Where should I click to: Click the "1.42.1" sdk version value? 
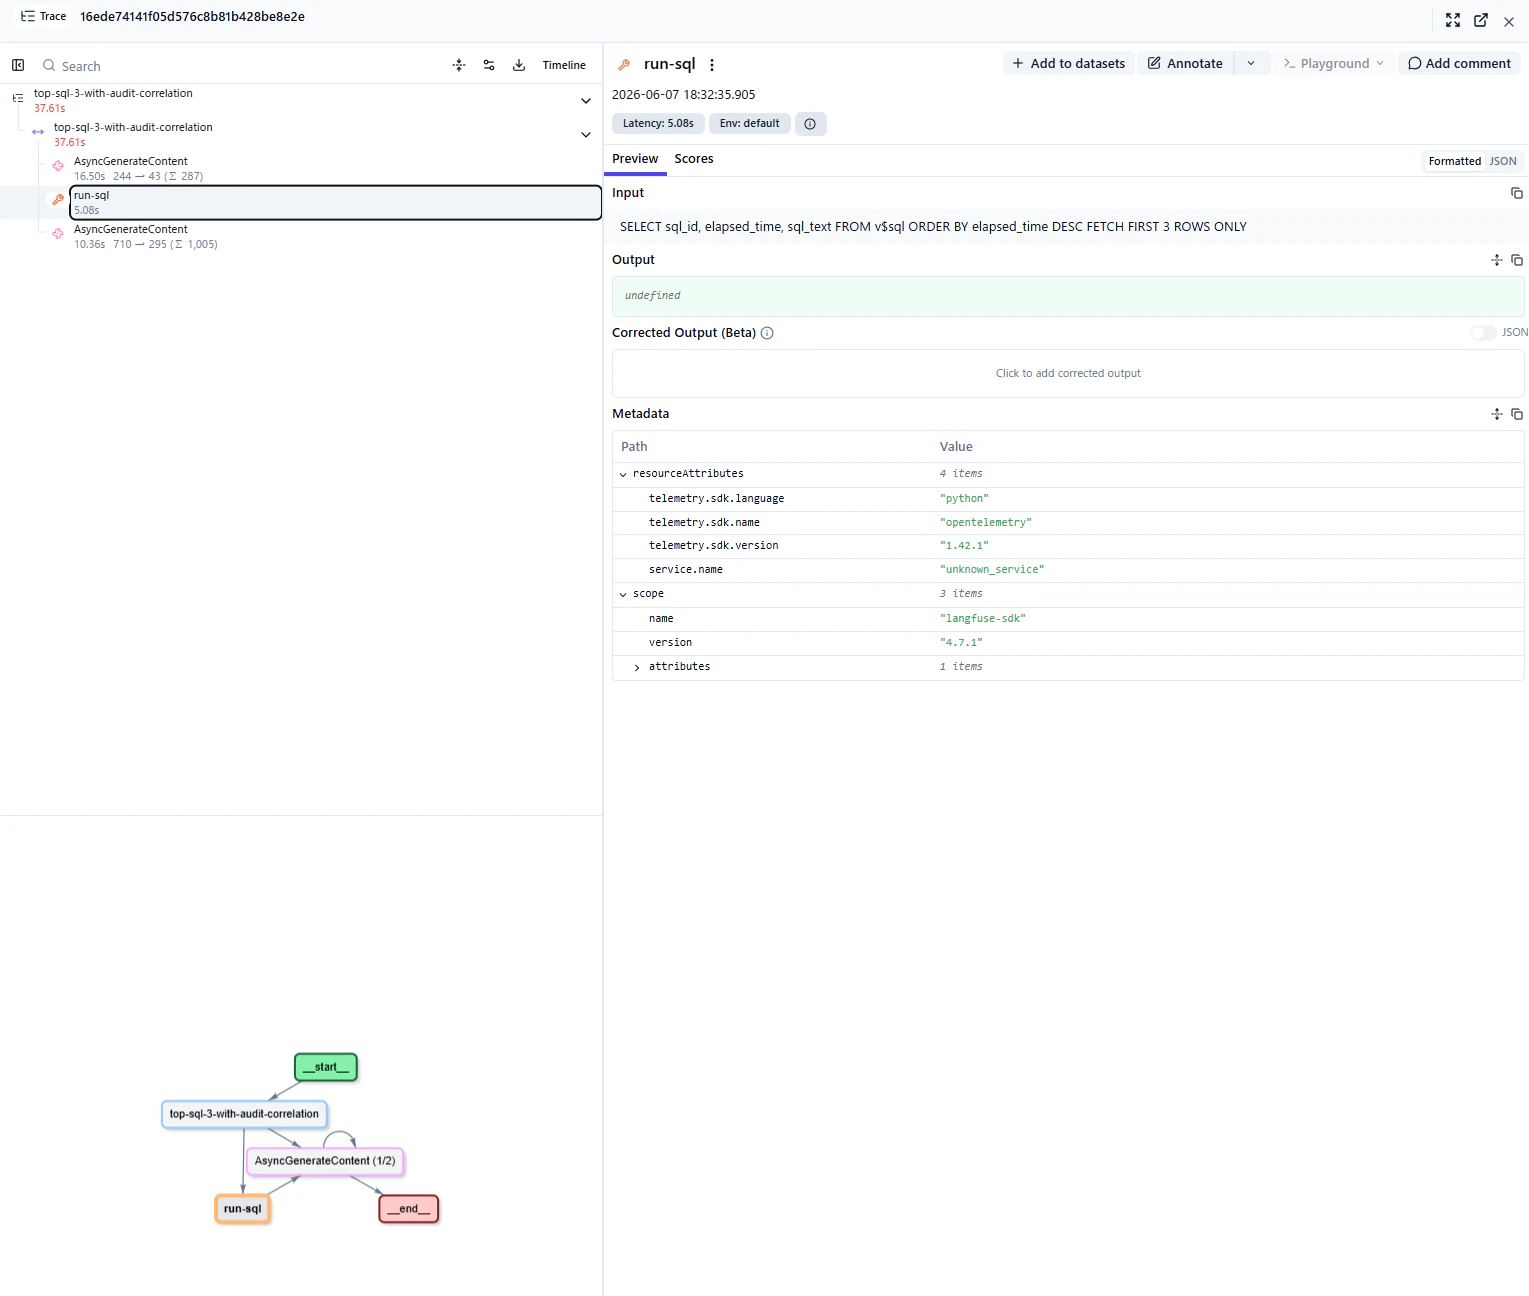964,546
